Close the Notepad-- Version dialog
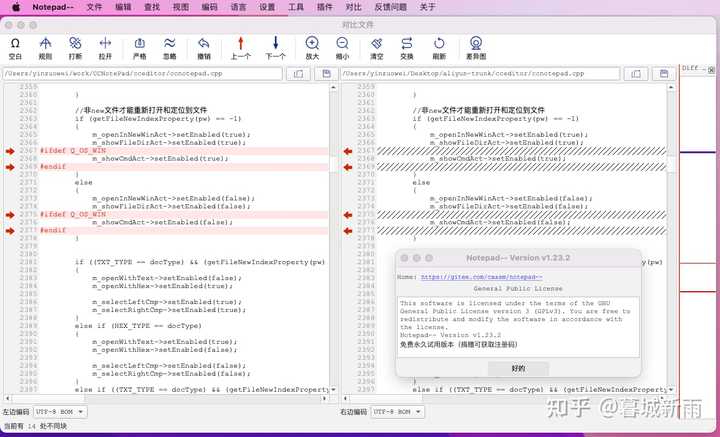 tap(405, 258)
